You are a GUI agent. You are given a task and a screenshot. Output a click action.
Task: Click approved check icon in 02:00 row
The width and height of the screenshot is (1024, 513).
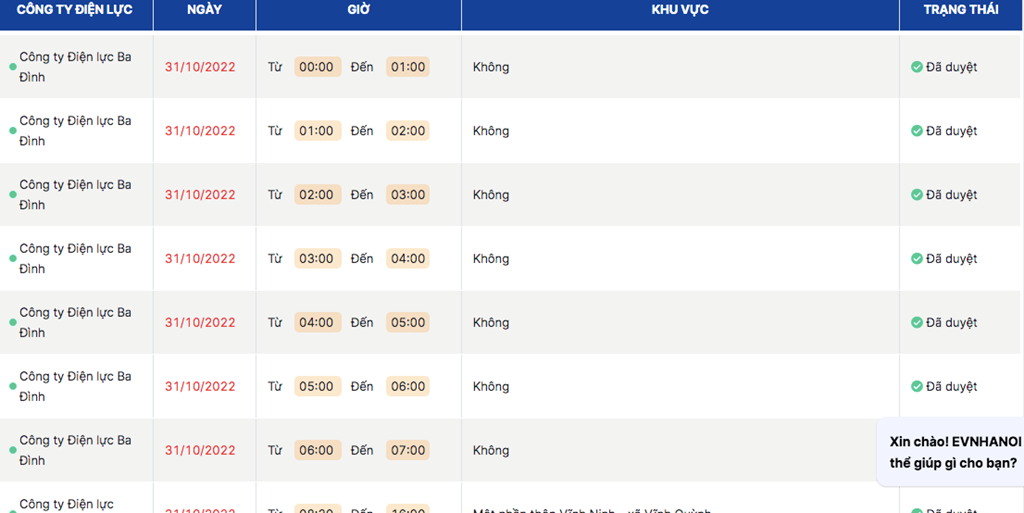coord(916,194)
